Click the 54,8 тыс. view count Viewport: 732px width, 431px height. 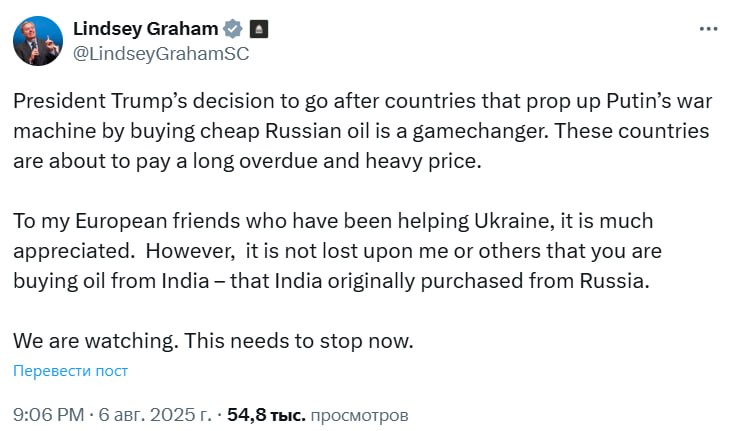pyautogui.click(x=265, y=413)
